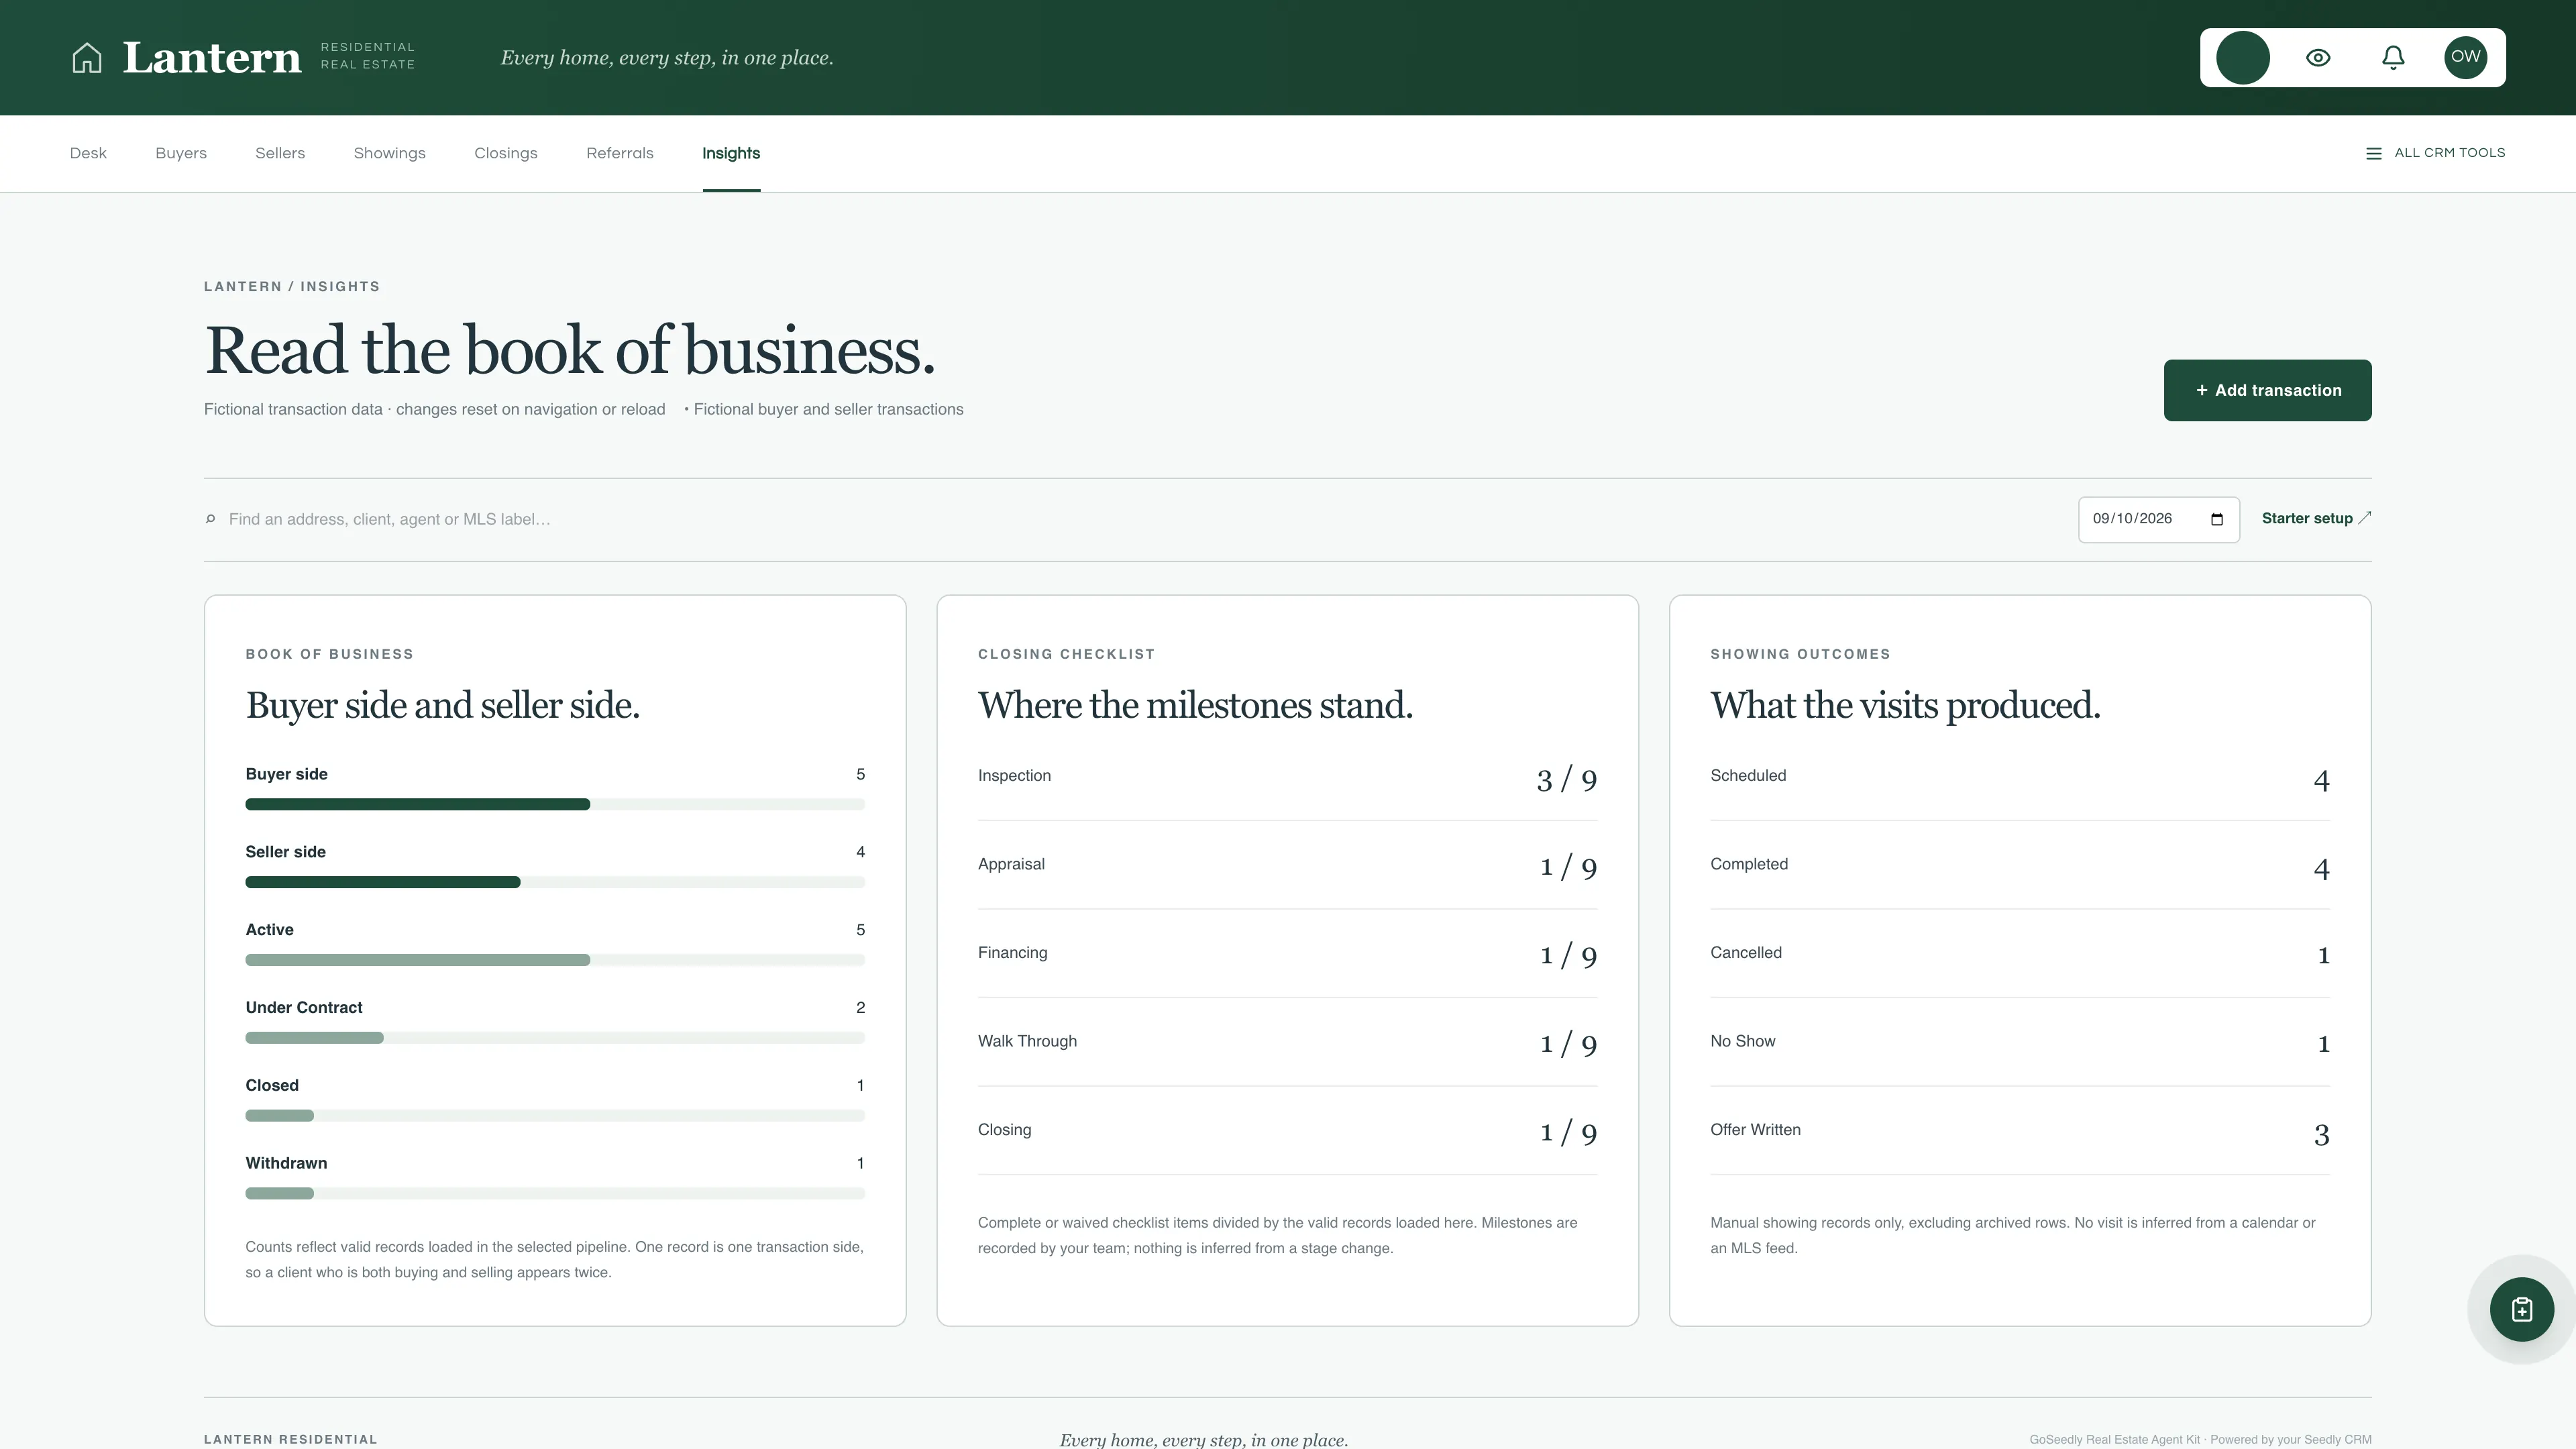Image resolution: width=2576 pixels, height=1449 pixels.
Task: Click the Scheduled showings label
Action: pos(1748,775)
